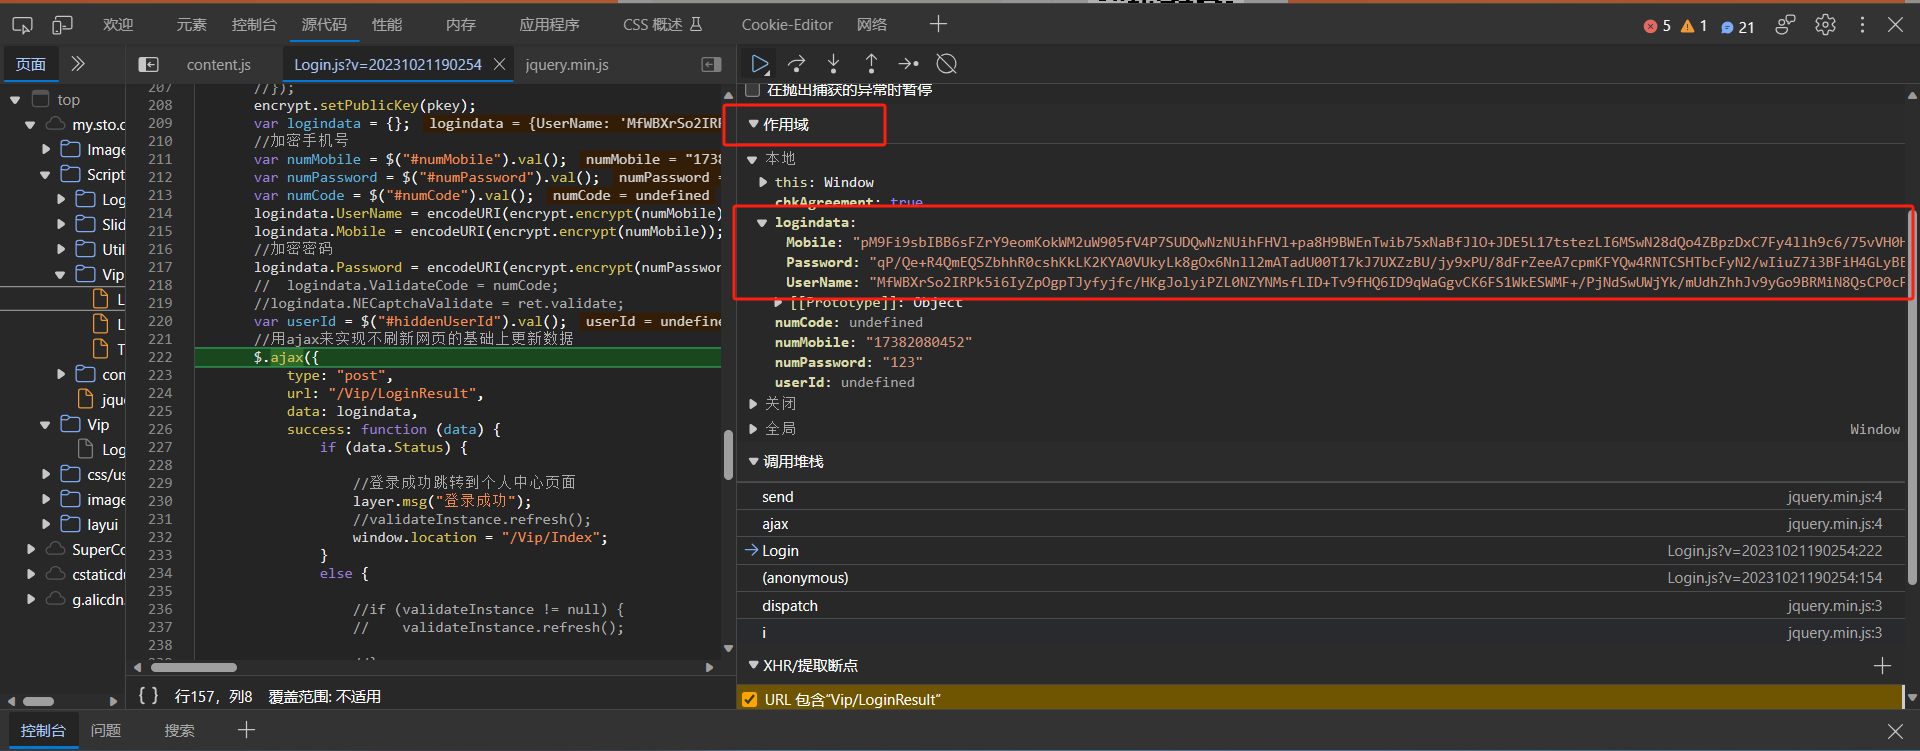Collapse the 作用域 scope section

pos(753,124)
